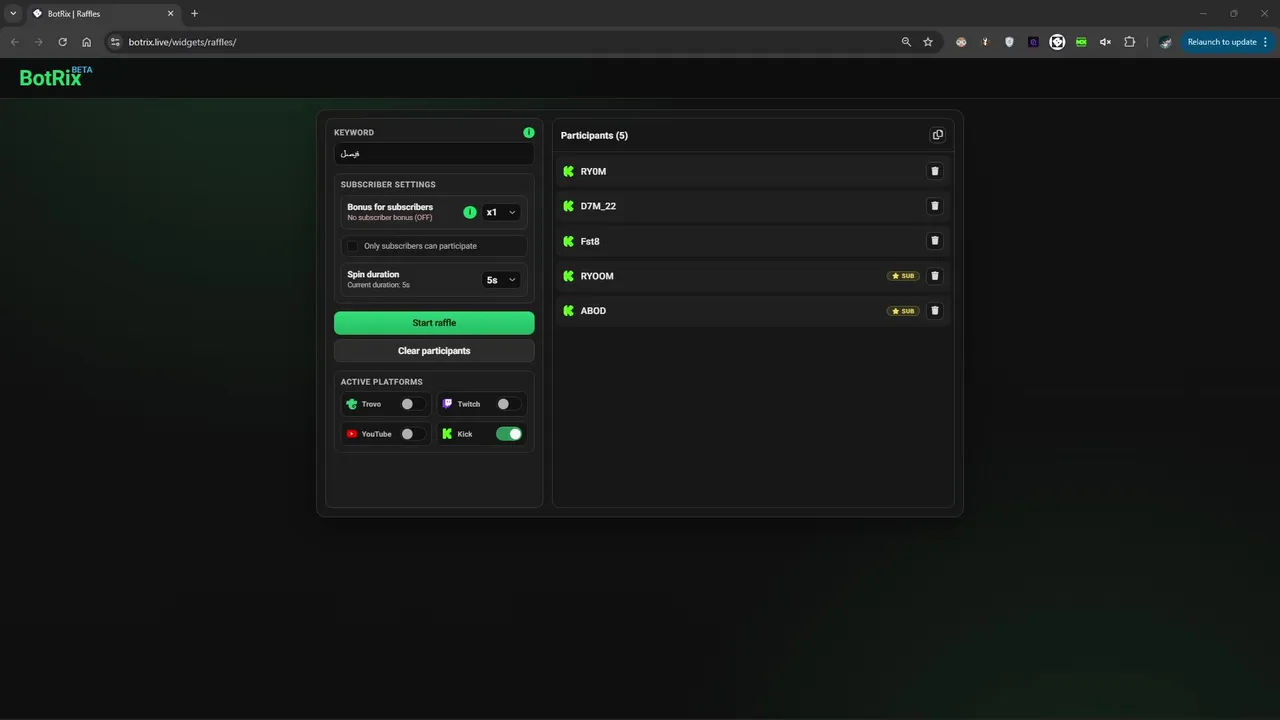Select participant name ABOD

point(593,311)
